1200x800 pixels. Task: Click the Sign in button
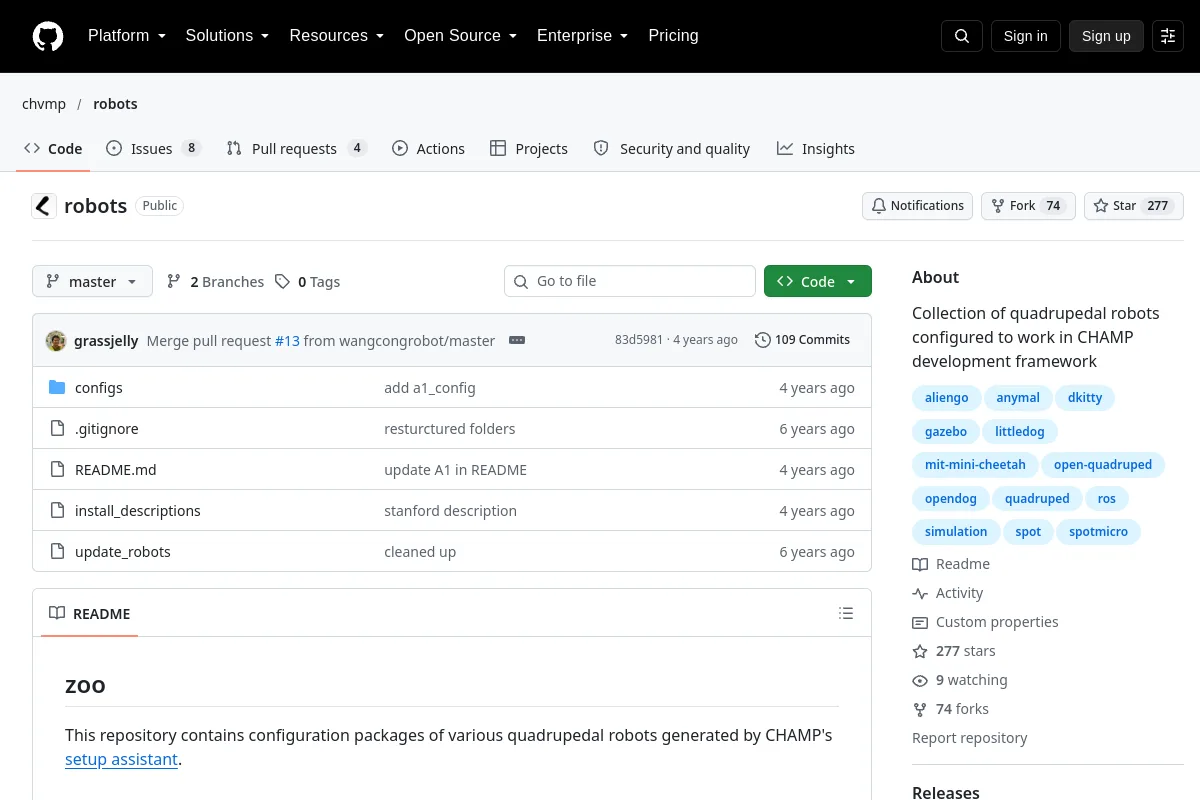coord(1025,36)
